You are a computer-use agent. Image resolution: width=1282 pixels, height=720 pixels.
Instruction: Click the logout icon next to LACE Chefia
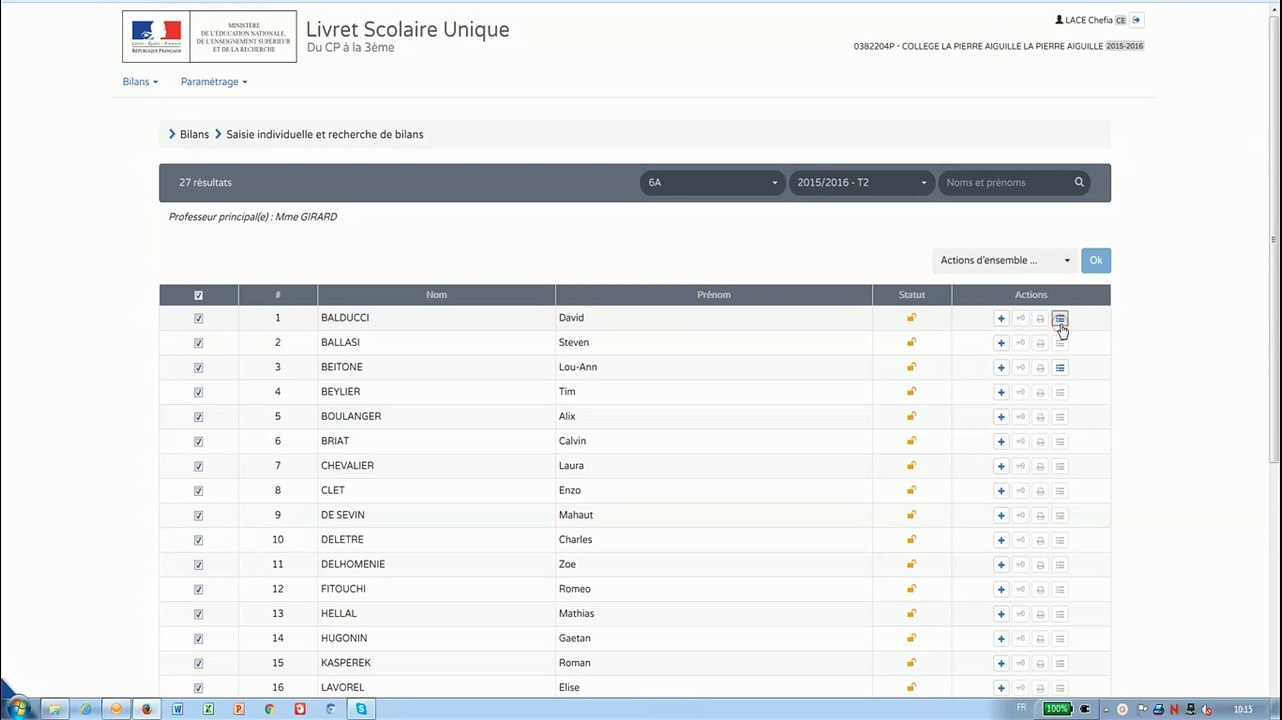tap(1136, 20)
